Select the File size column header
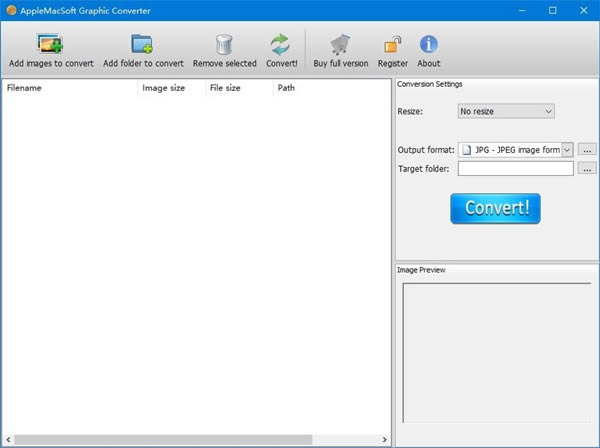Image resolution: width=600 pixels, height=448 pixels. (239, 88)
